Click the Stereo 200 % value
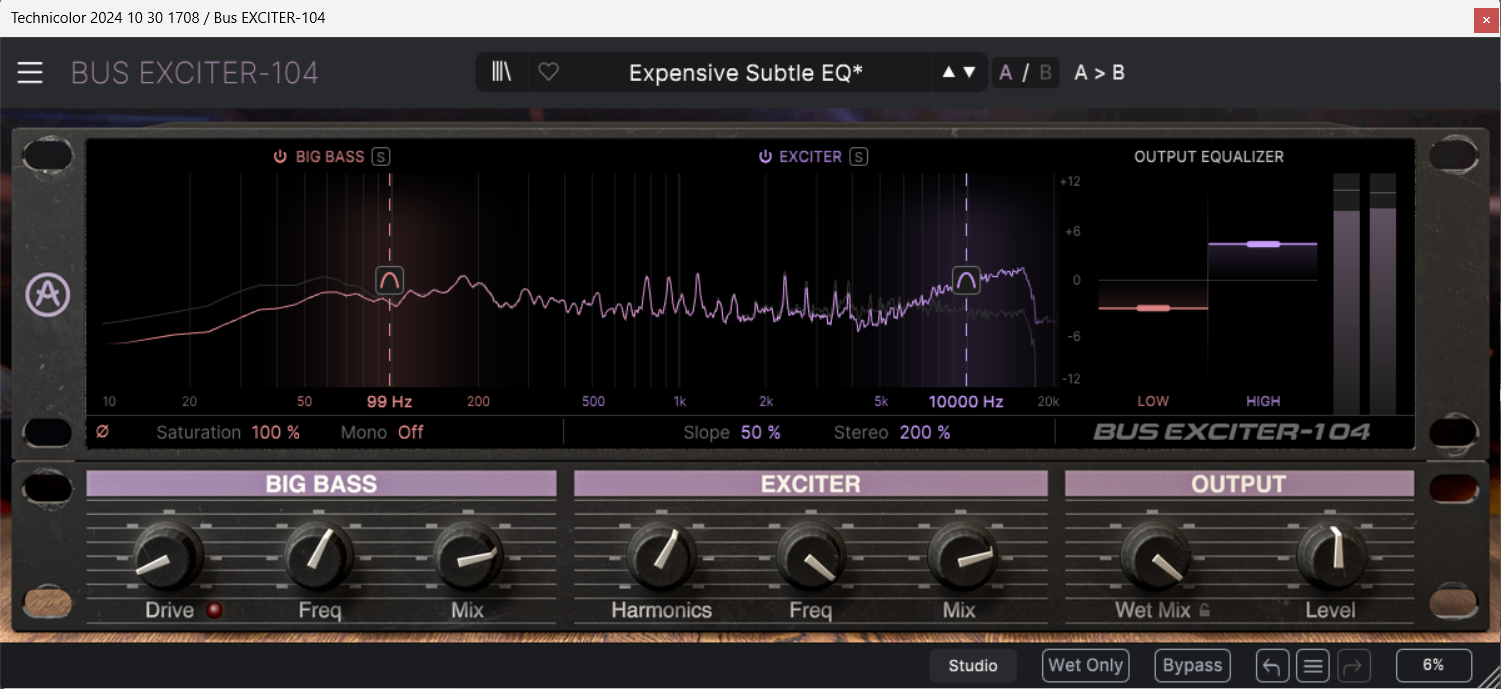1501x689 pixels. coord(925,433)
